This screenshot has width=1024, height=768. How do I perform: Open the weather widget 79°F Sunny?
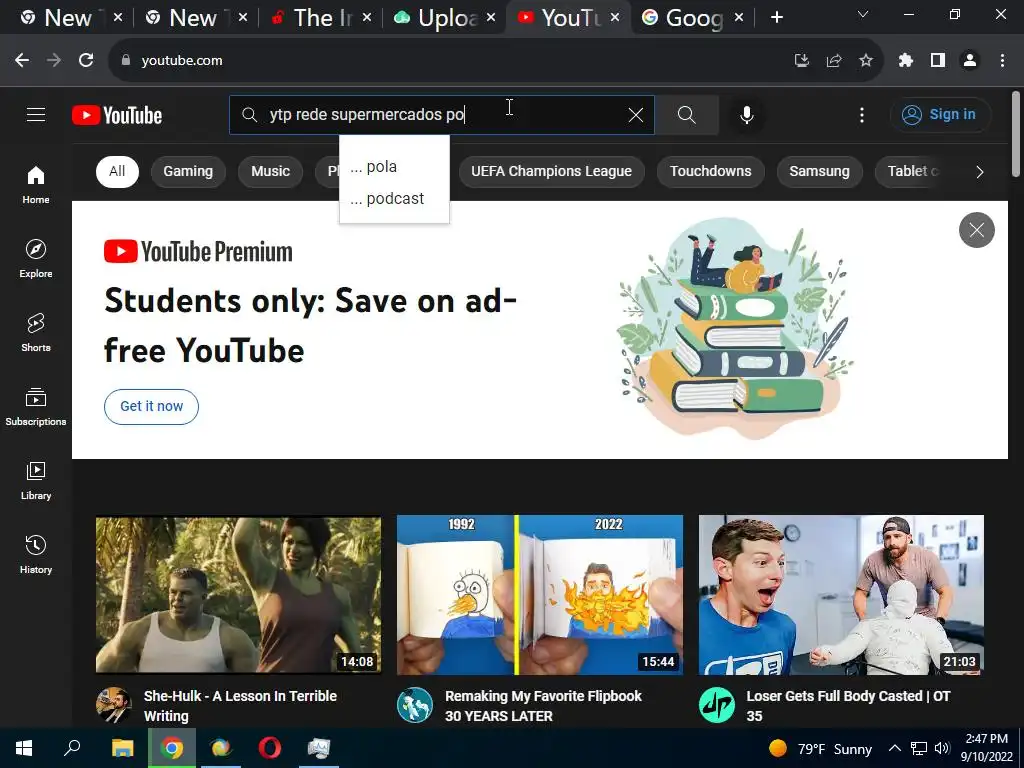pos(820,748)
